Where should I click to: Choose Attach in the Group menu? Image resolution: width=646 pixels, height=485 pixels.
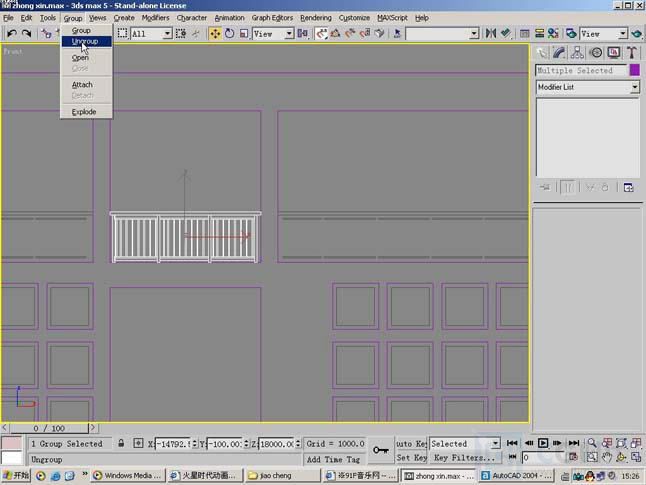click(87, 84)
